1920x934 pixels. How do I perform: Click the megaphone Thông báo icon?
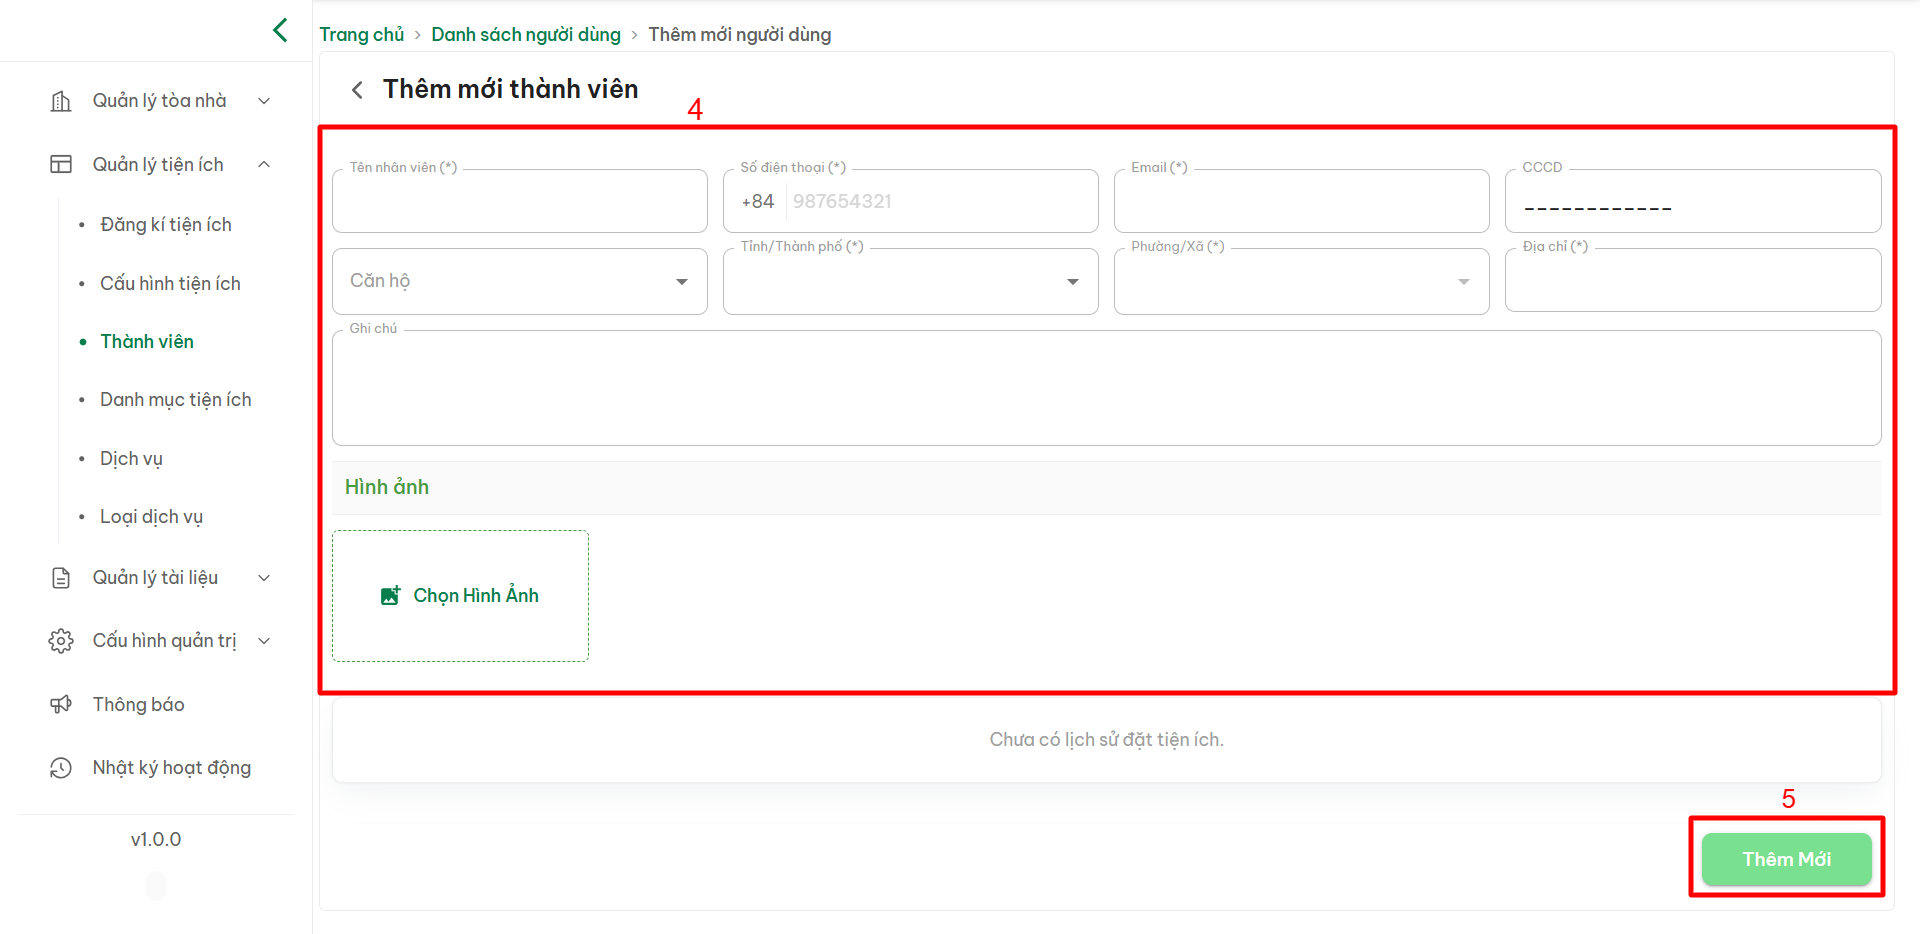(61, 704)
